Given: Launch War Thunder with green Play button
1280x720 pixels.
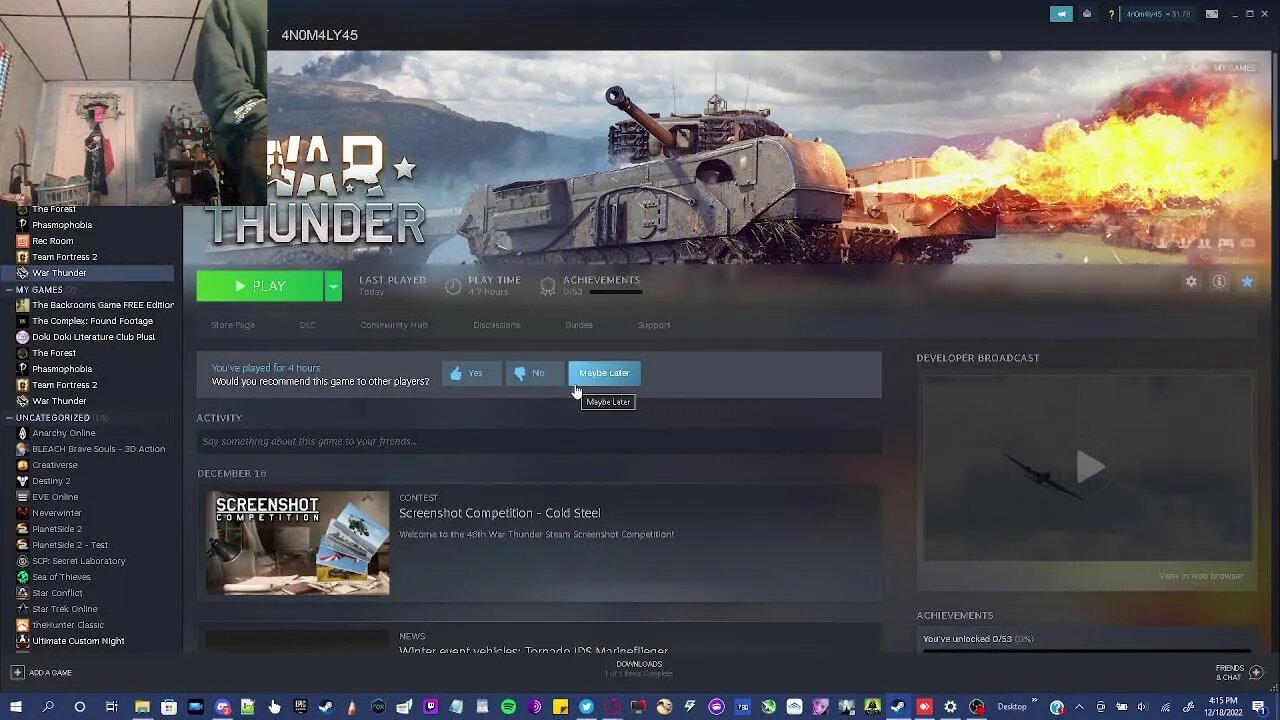Looking at the screenshot, I should [260, 286].
